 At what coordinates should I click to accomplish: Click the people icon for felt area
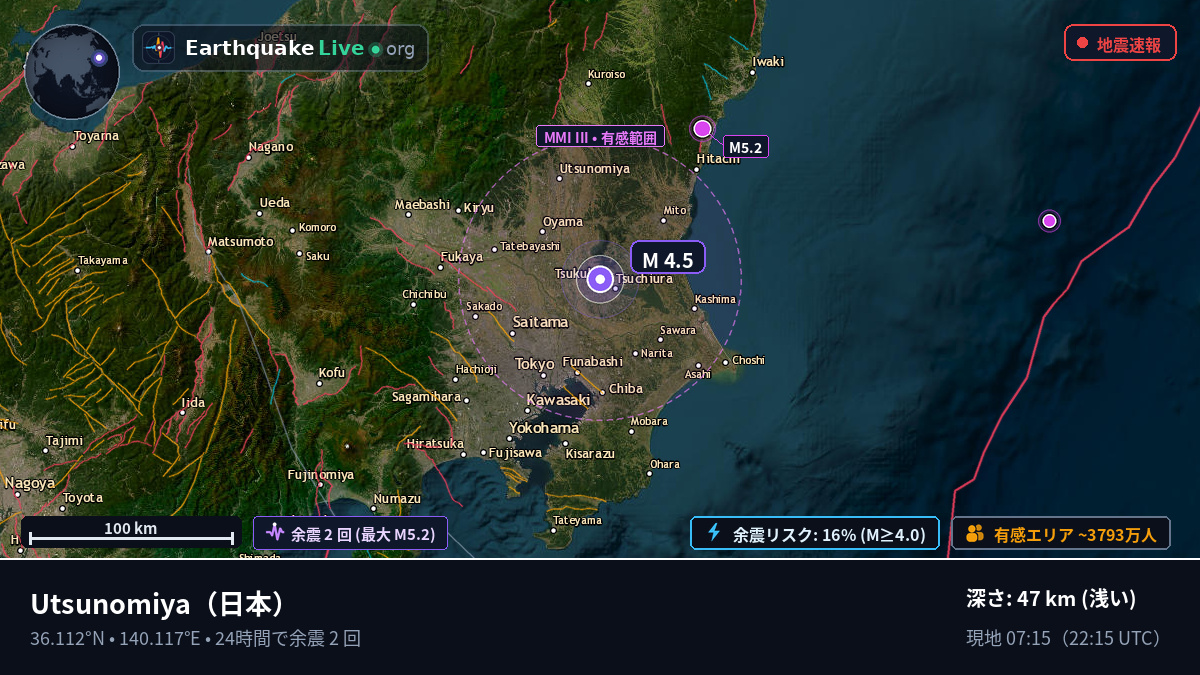click(975, 534)
